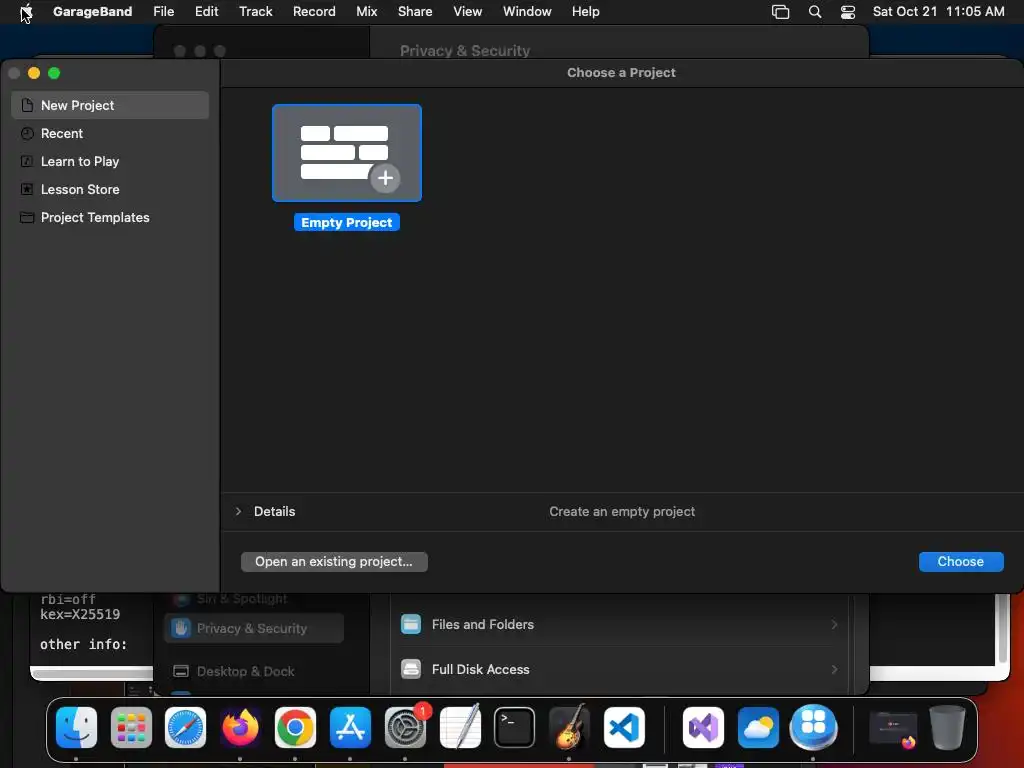1024x768 pixels.
Task: Open the View menu
Action: click(468, 11)
